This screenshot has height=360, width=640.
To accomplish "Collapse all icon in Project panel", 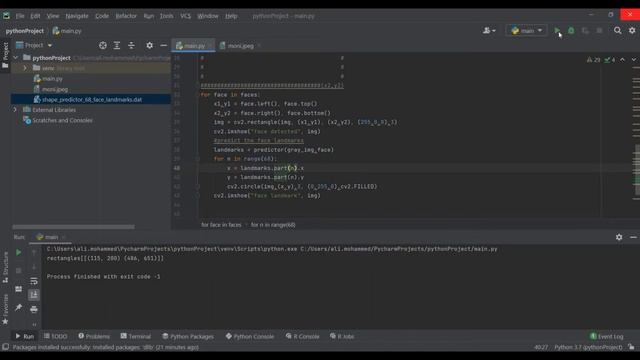I will tap(131, 45).
